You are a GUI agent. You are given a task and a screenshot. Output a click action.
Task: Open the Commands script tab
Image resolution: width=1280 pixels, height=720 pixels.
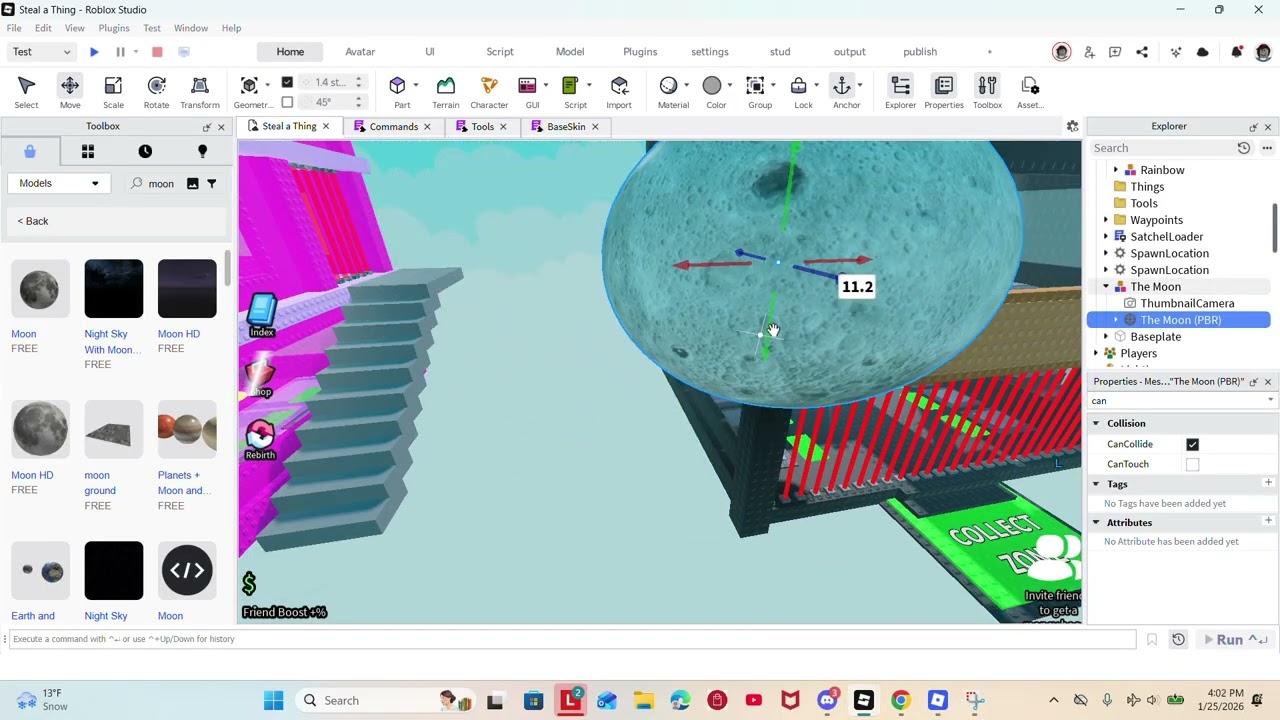pos(393,127)
